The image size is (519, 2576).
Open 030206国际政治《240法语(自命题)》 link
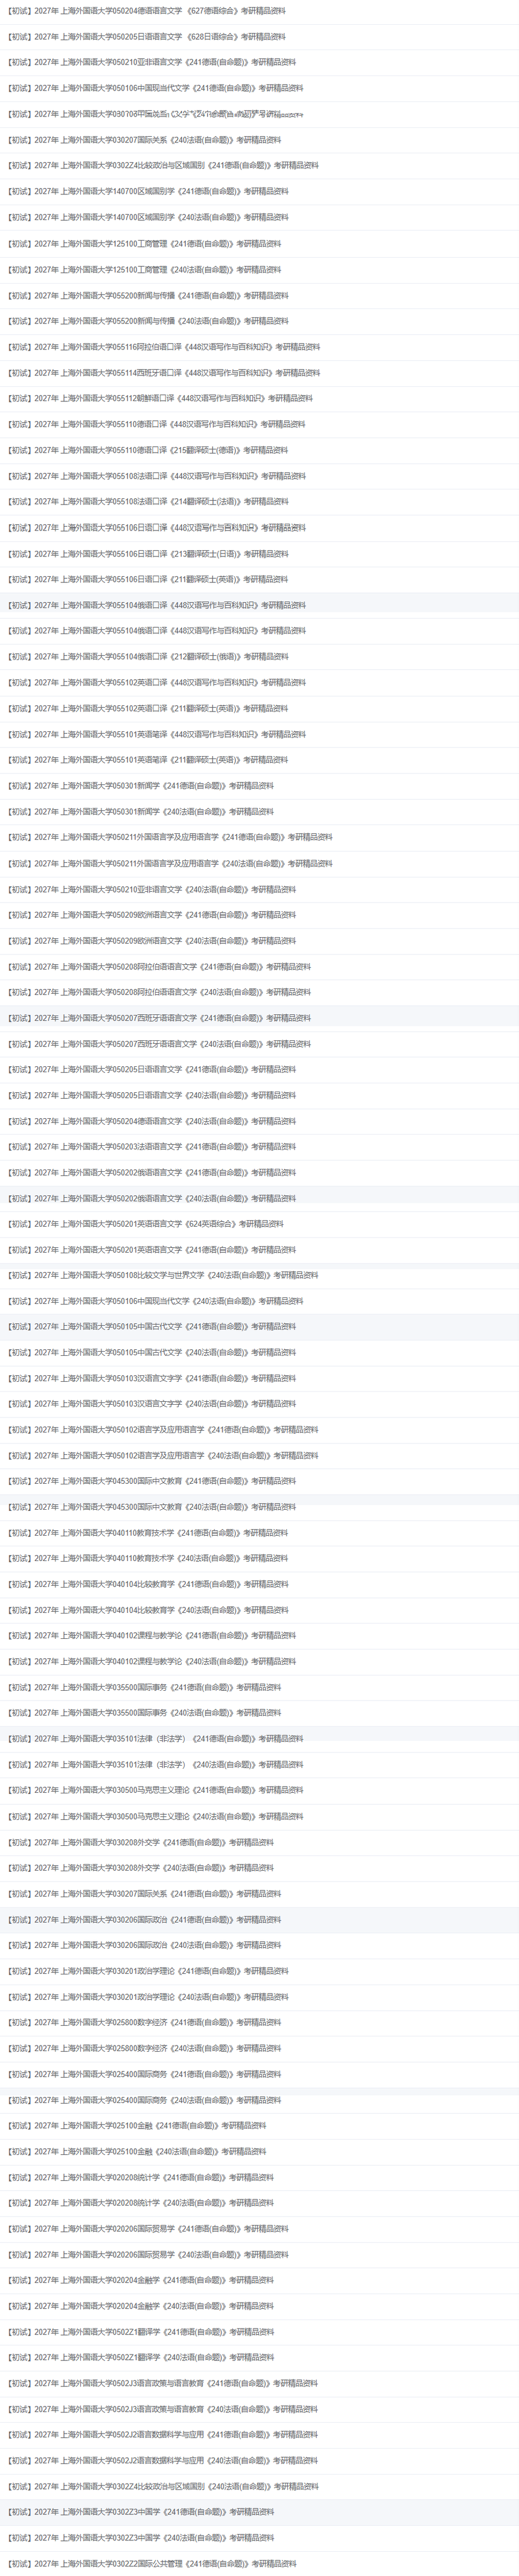144,1945
